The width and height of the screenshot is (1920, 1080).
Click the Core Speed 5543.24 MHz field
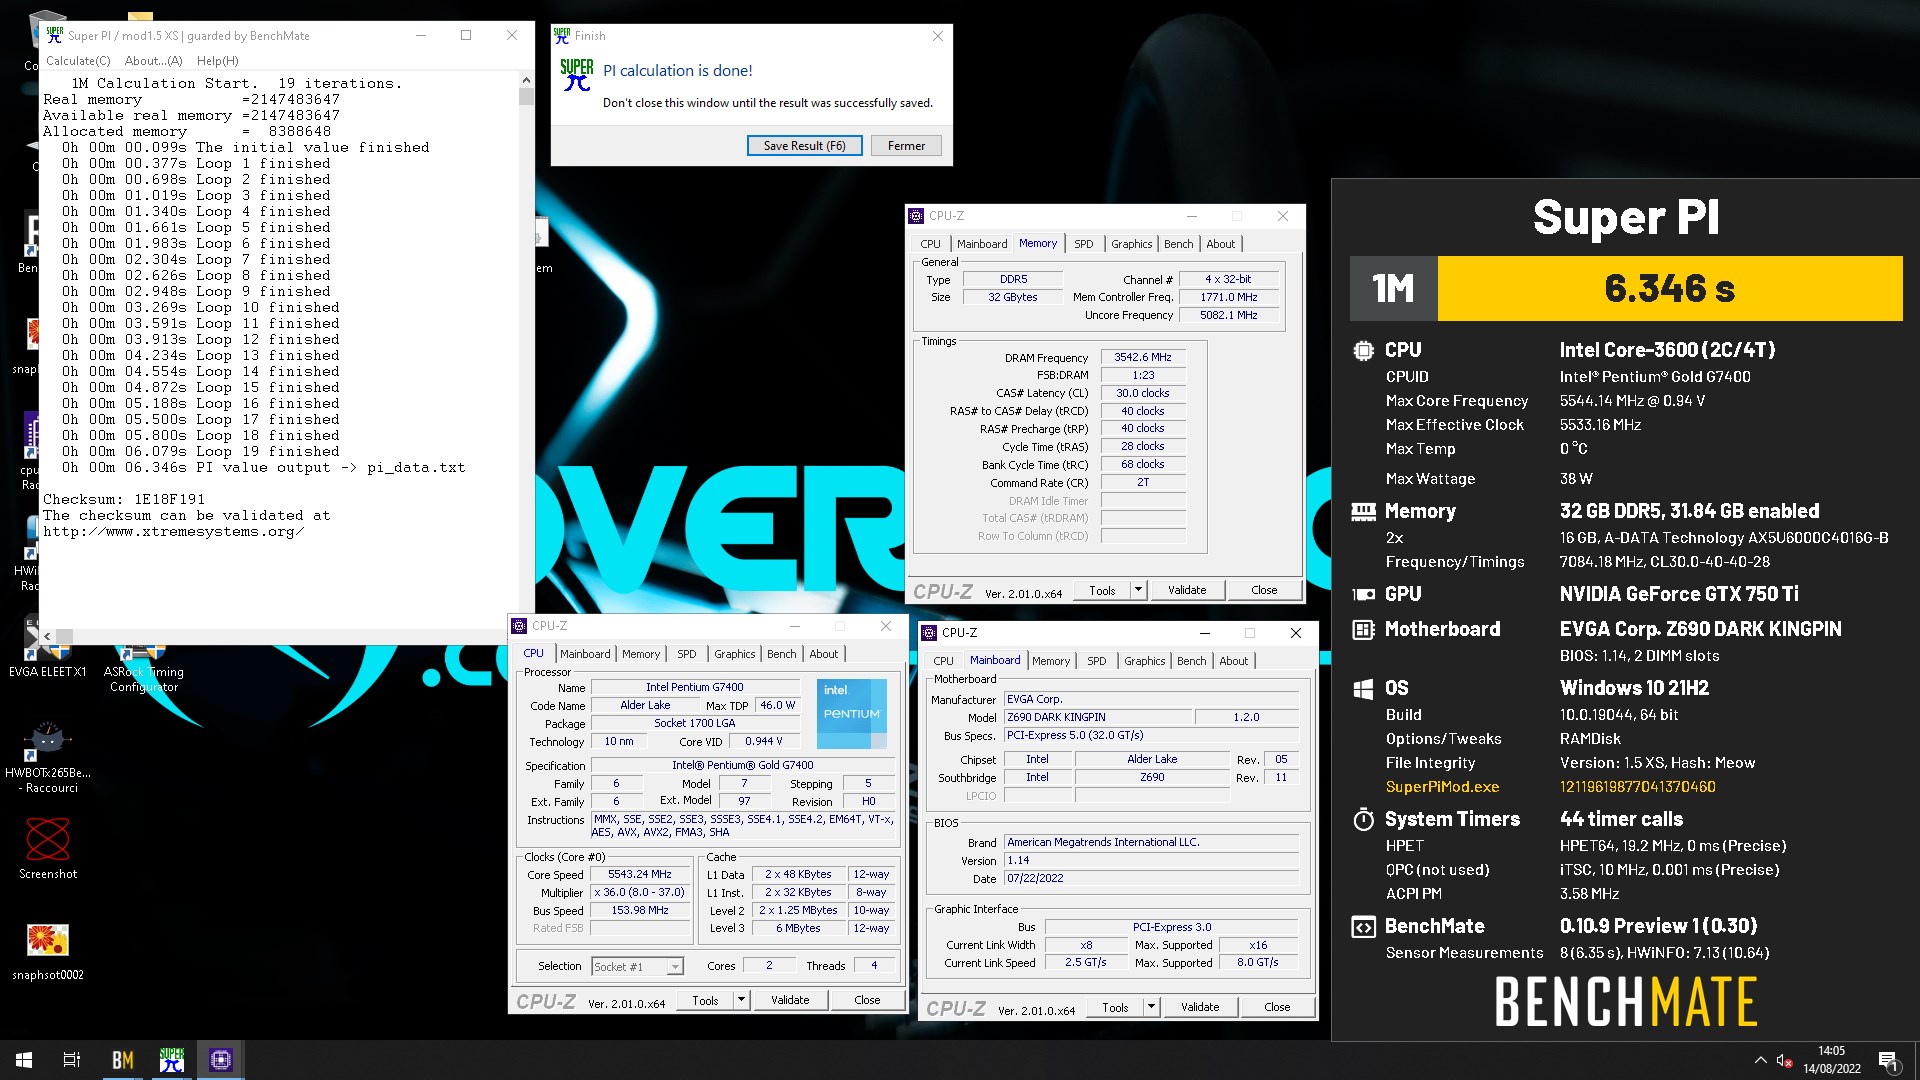640,875
